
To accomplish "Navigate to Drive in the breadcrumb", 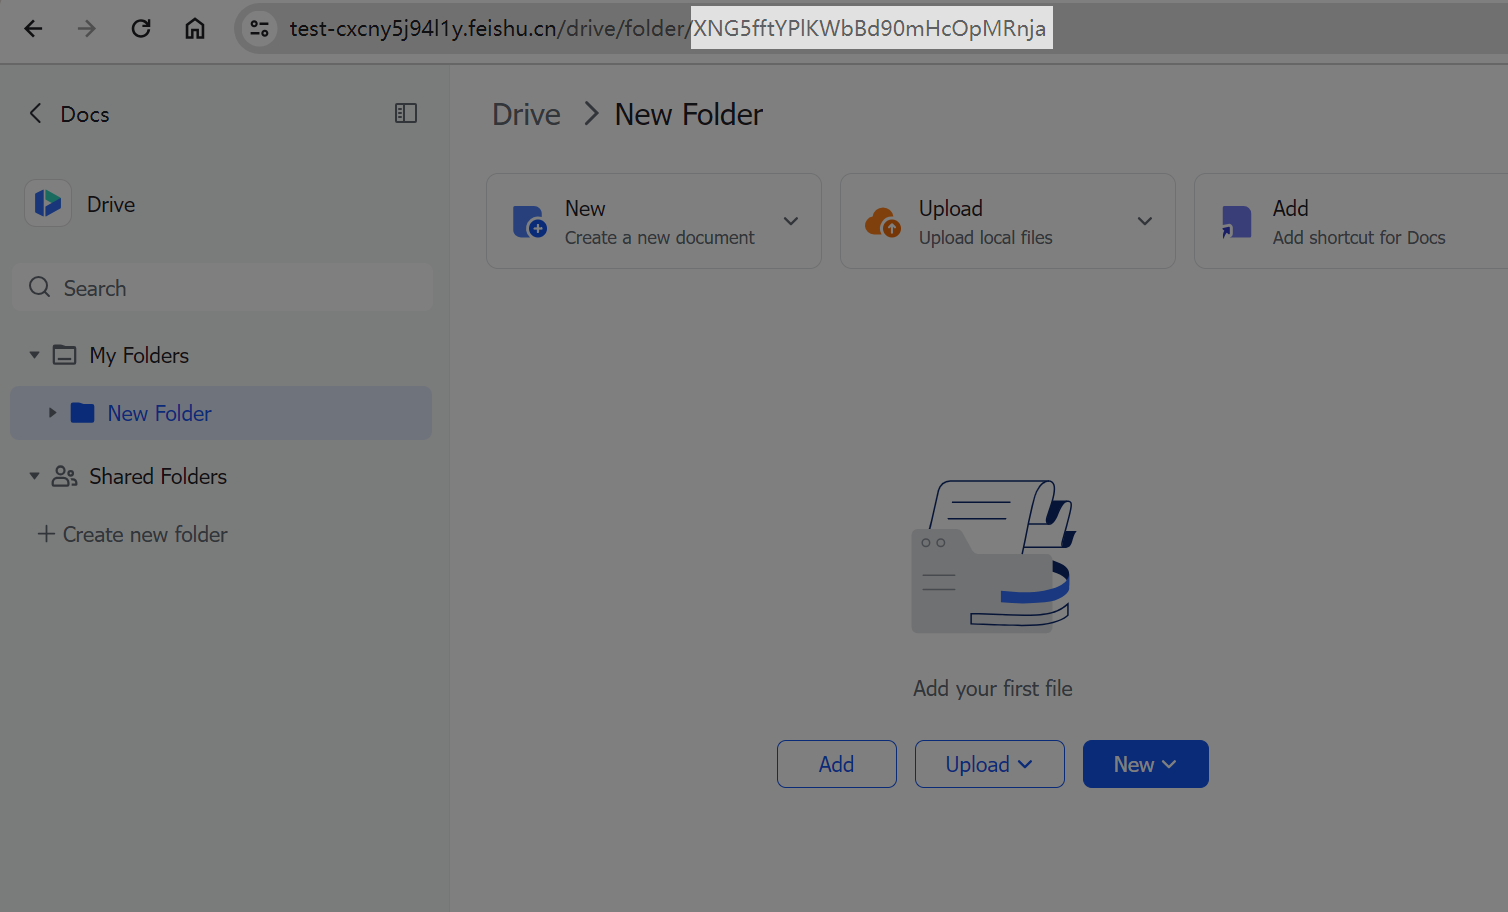I will click(x=526, y=115).
